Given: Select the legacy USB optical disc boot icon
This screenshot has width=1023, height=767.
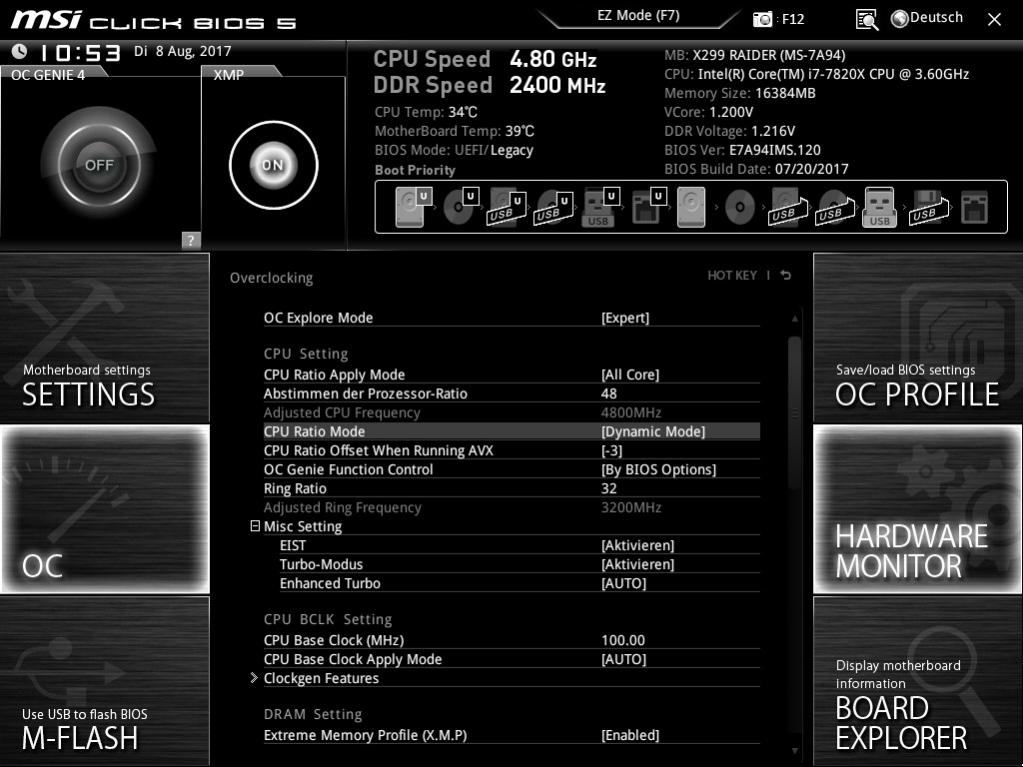Looking at the screenshot, I should pos(834,207).
